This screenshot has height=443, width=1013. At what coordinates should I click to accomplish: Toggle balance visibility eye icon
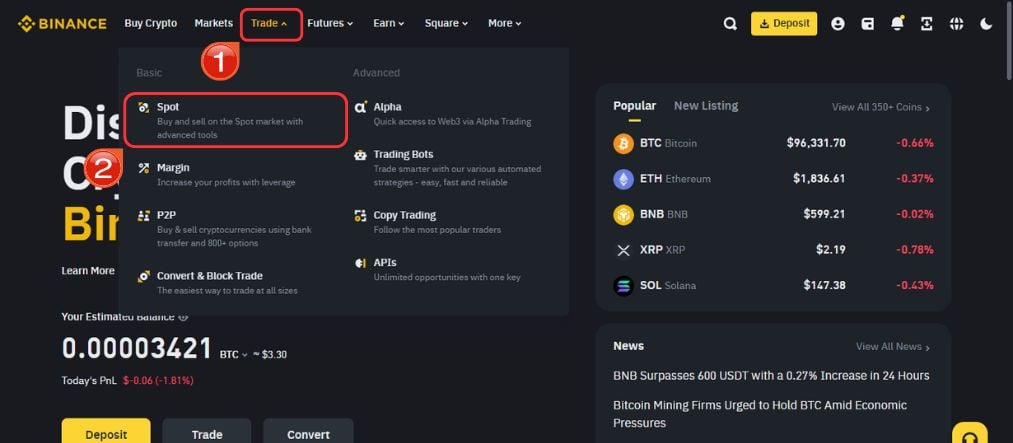tap(183, 317)
